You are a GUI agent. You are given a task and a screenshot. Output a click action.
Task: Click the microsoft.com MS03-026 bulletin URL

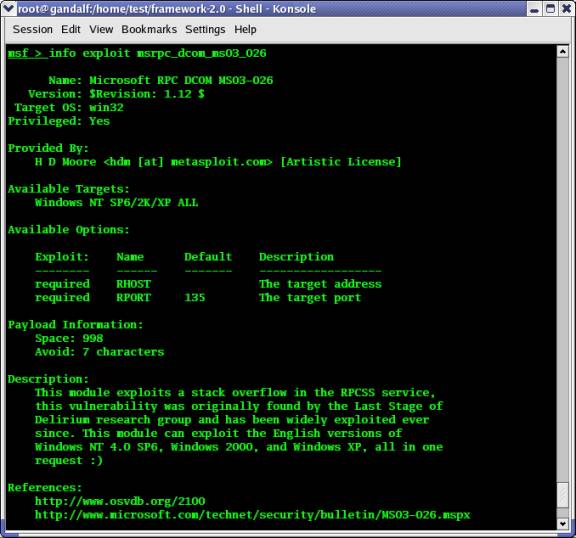coord(252,515)
